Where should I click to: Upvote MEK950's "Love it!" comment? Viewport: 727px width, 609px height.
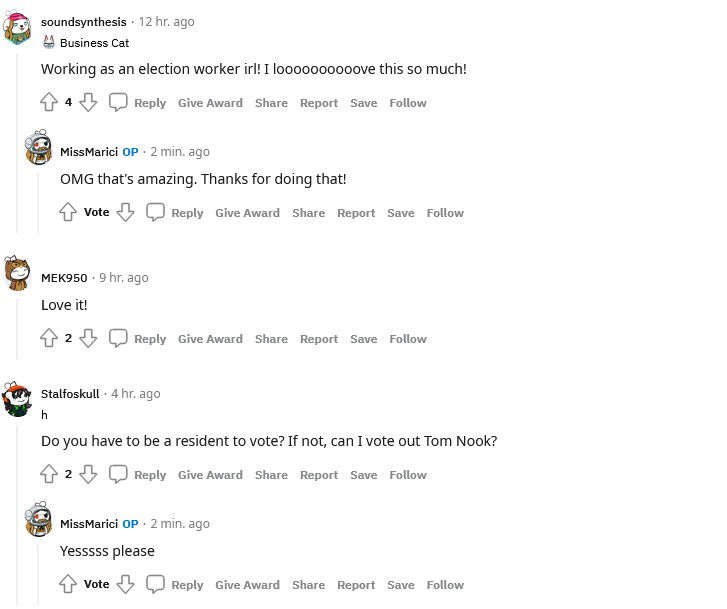pyautogui.click(x=49, y=338)
